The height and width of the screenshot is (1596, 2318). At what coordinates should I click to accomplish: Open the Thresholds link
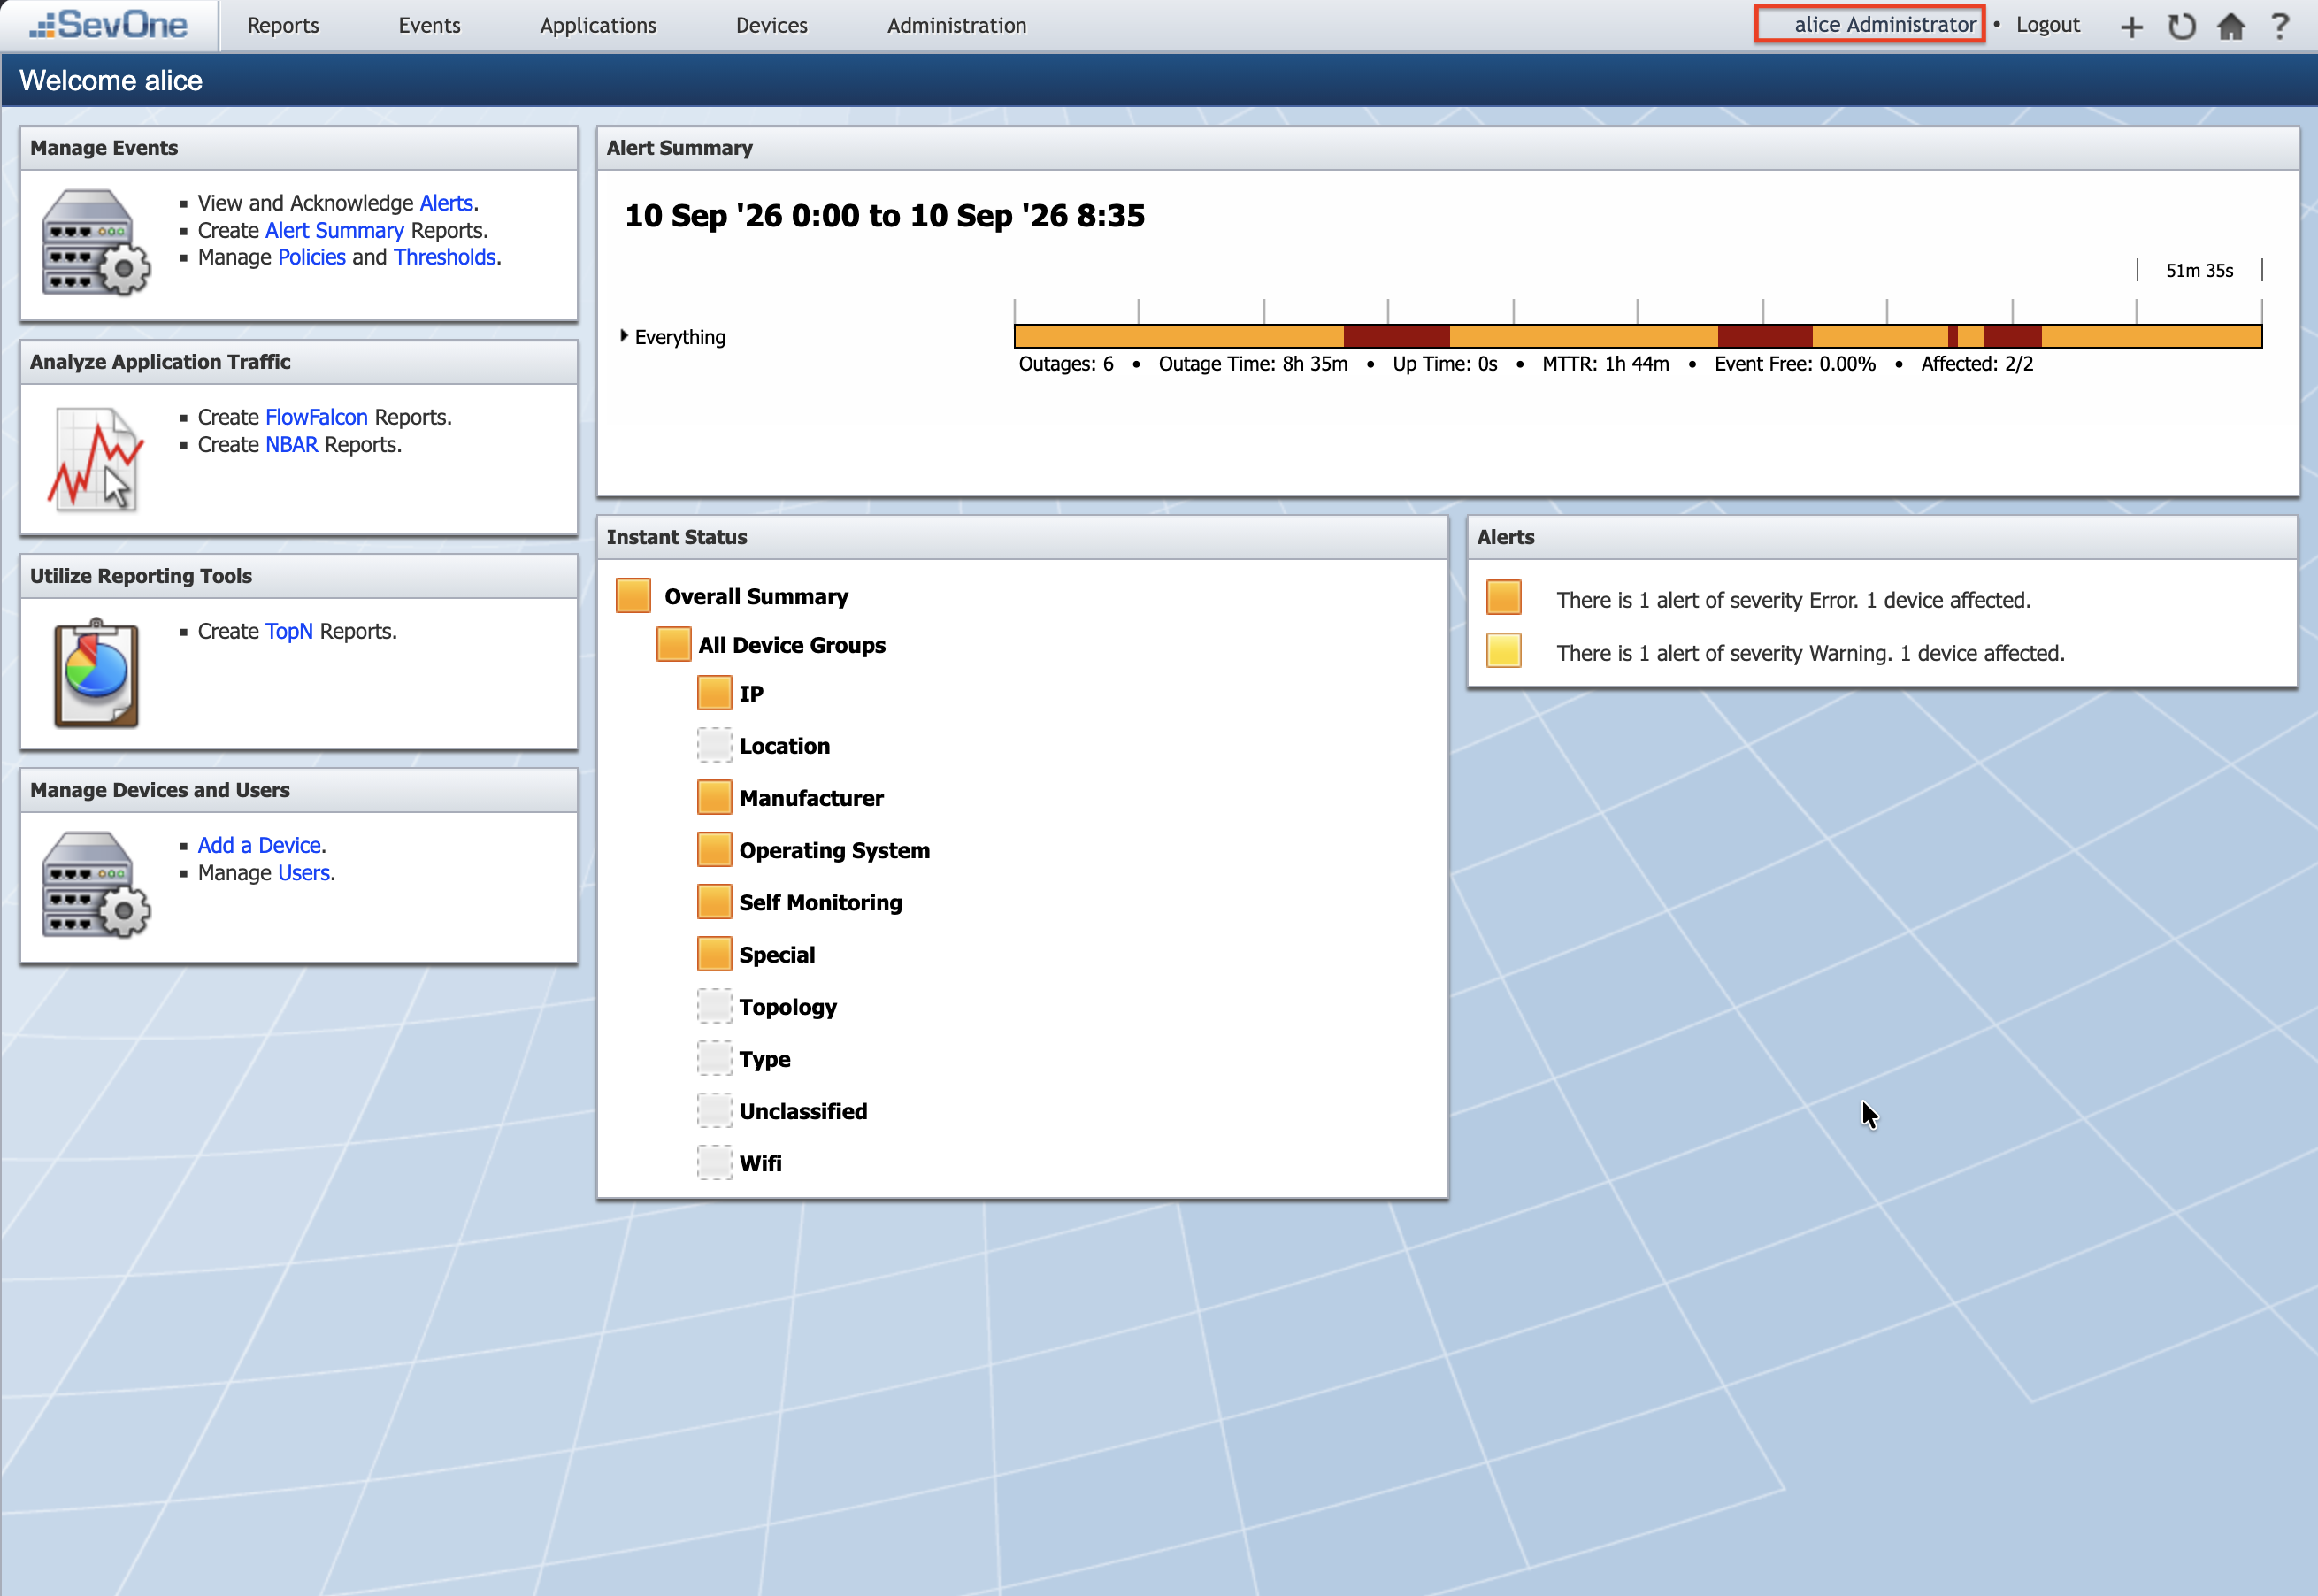pyautogui.click(x=445, y=257)
